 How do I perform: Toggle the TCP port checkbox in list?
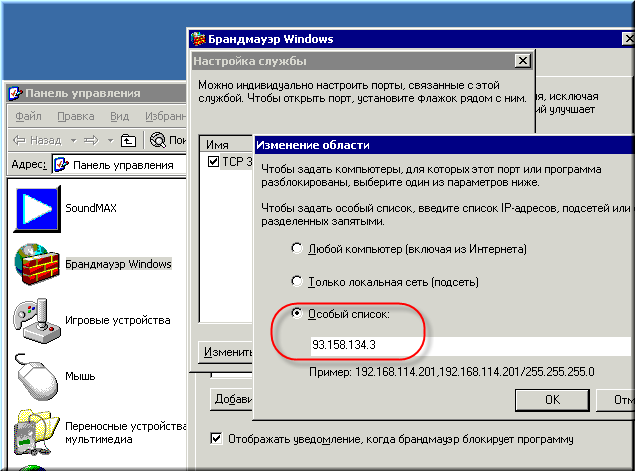[x=213, y=162]
